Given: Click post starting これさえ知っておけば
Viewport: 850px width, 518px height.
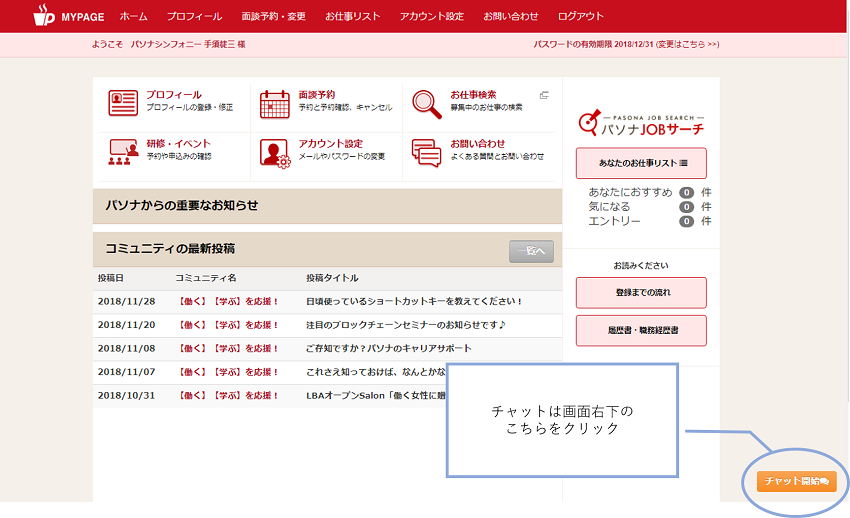Looking at the screenshot, I should tap(376, 372).
